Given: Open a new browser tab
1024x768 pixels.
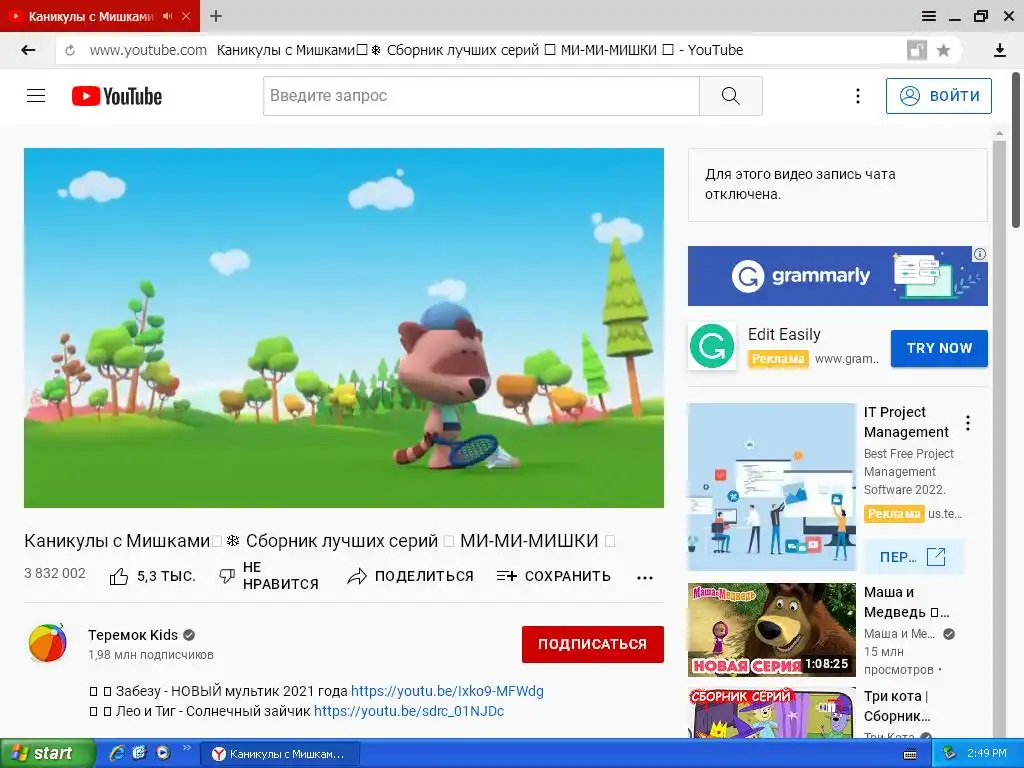Looking at the screenshot, I should click(x=216, y=16).
